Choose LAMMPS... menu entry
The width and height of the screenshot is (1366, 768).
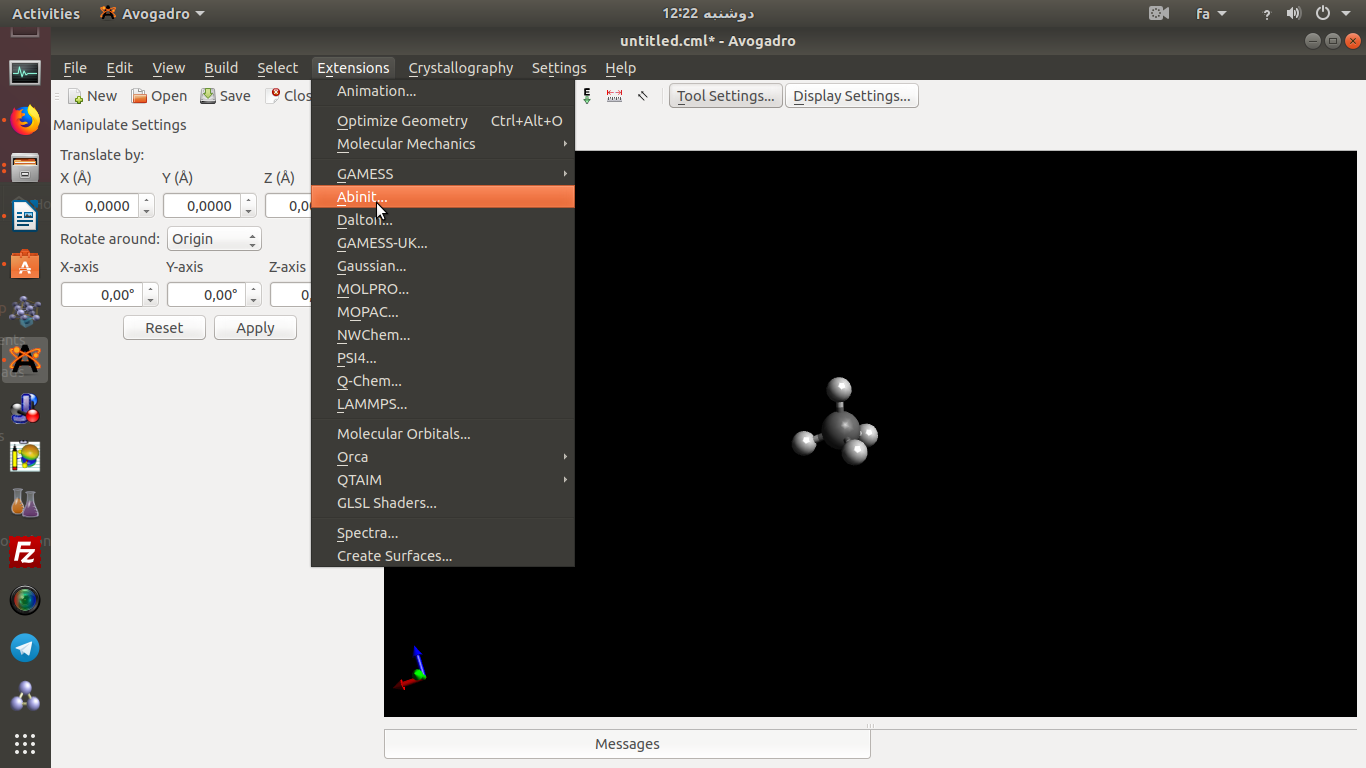pos(443,404)
